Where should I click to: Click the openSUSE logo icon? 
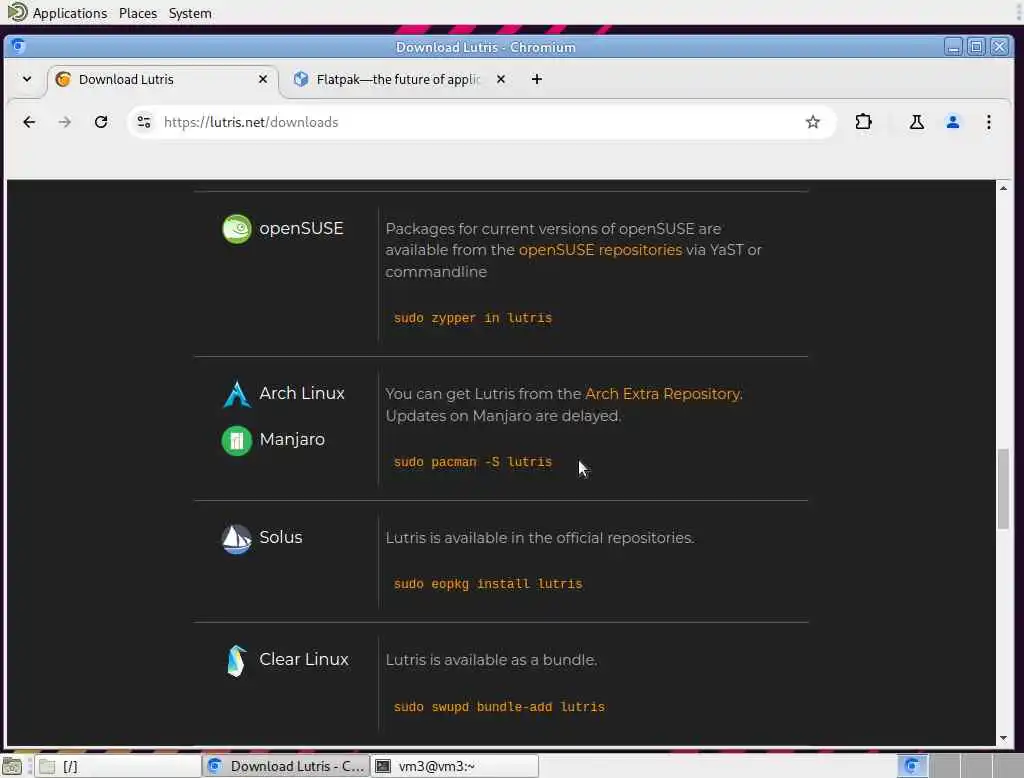click(x=236, y=229)
